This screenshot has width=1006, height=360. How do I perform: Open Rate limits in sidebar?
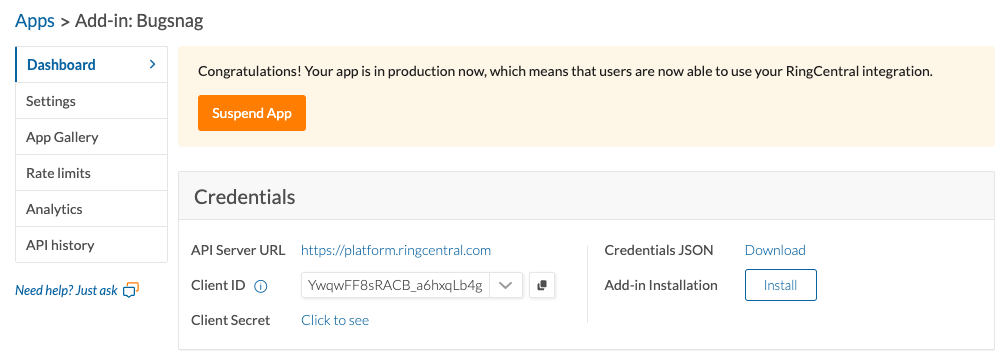point(92,173)
